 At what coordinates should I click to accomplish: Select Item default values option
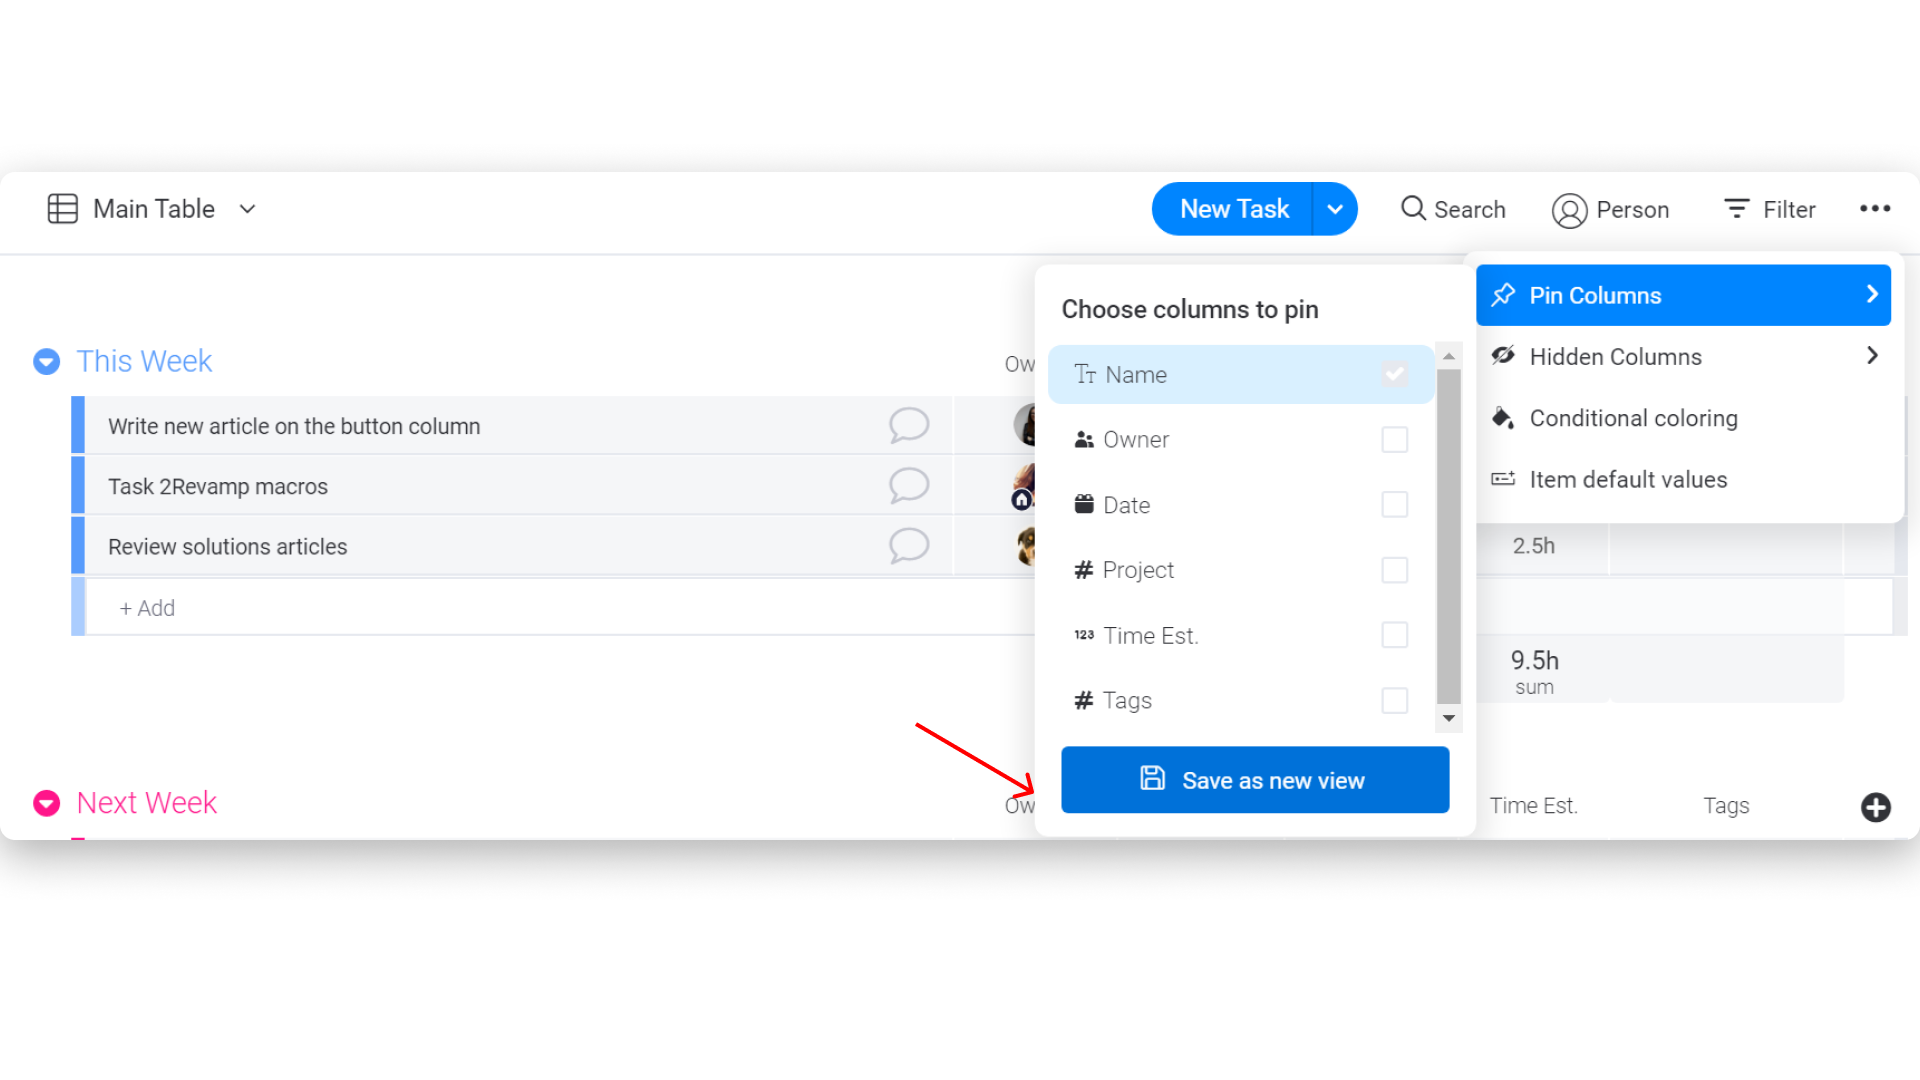click(1683, 480)
